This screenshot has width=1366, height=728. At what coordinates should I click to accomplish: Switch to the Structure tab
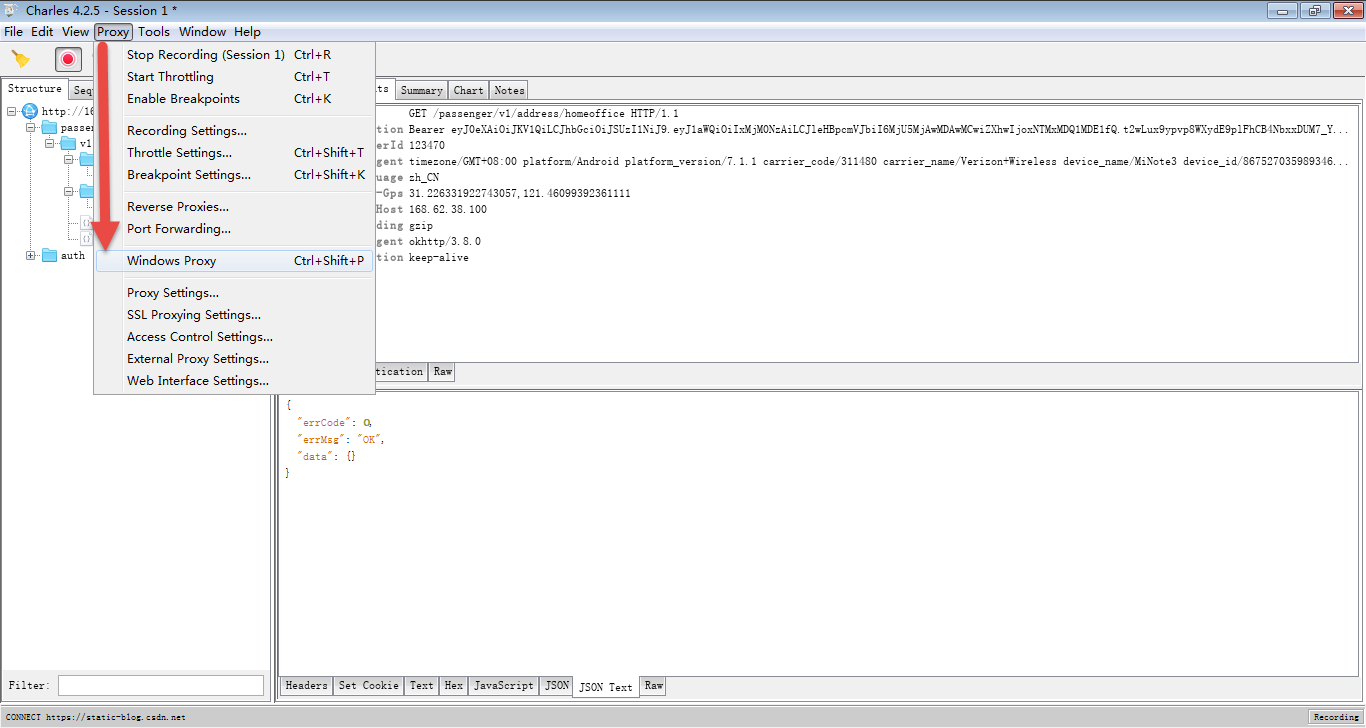(x=35, y=89)
